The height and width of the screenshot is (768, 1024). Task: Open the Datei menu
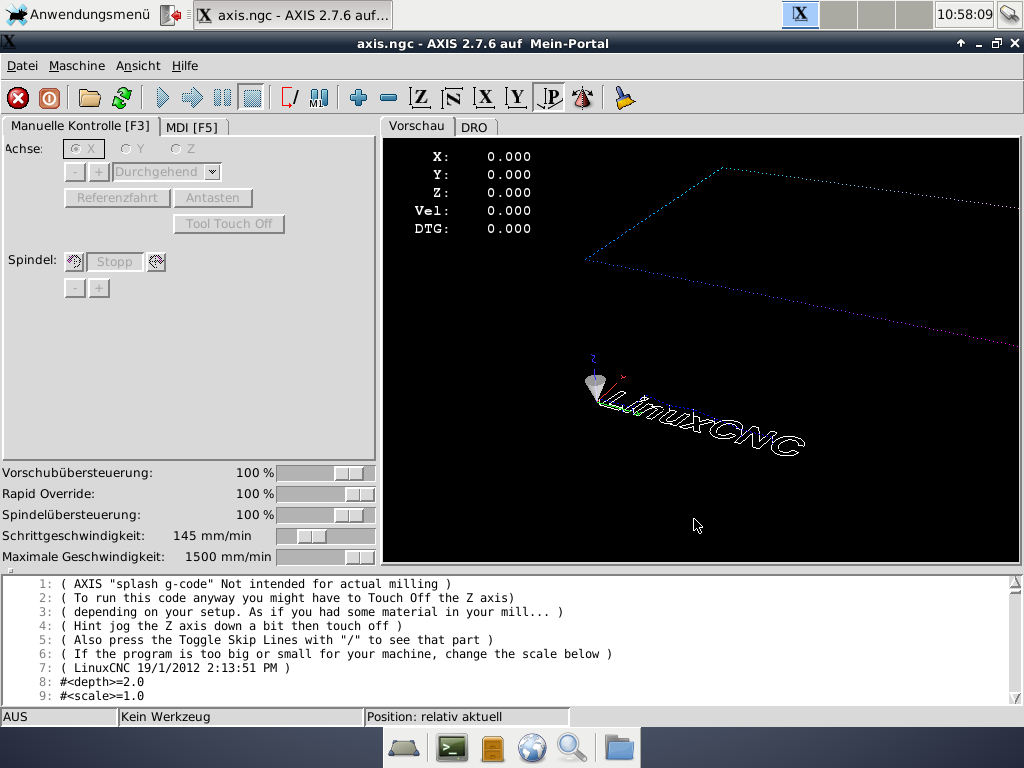pos(22,66)
